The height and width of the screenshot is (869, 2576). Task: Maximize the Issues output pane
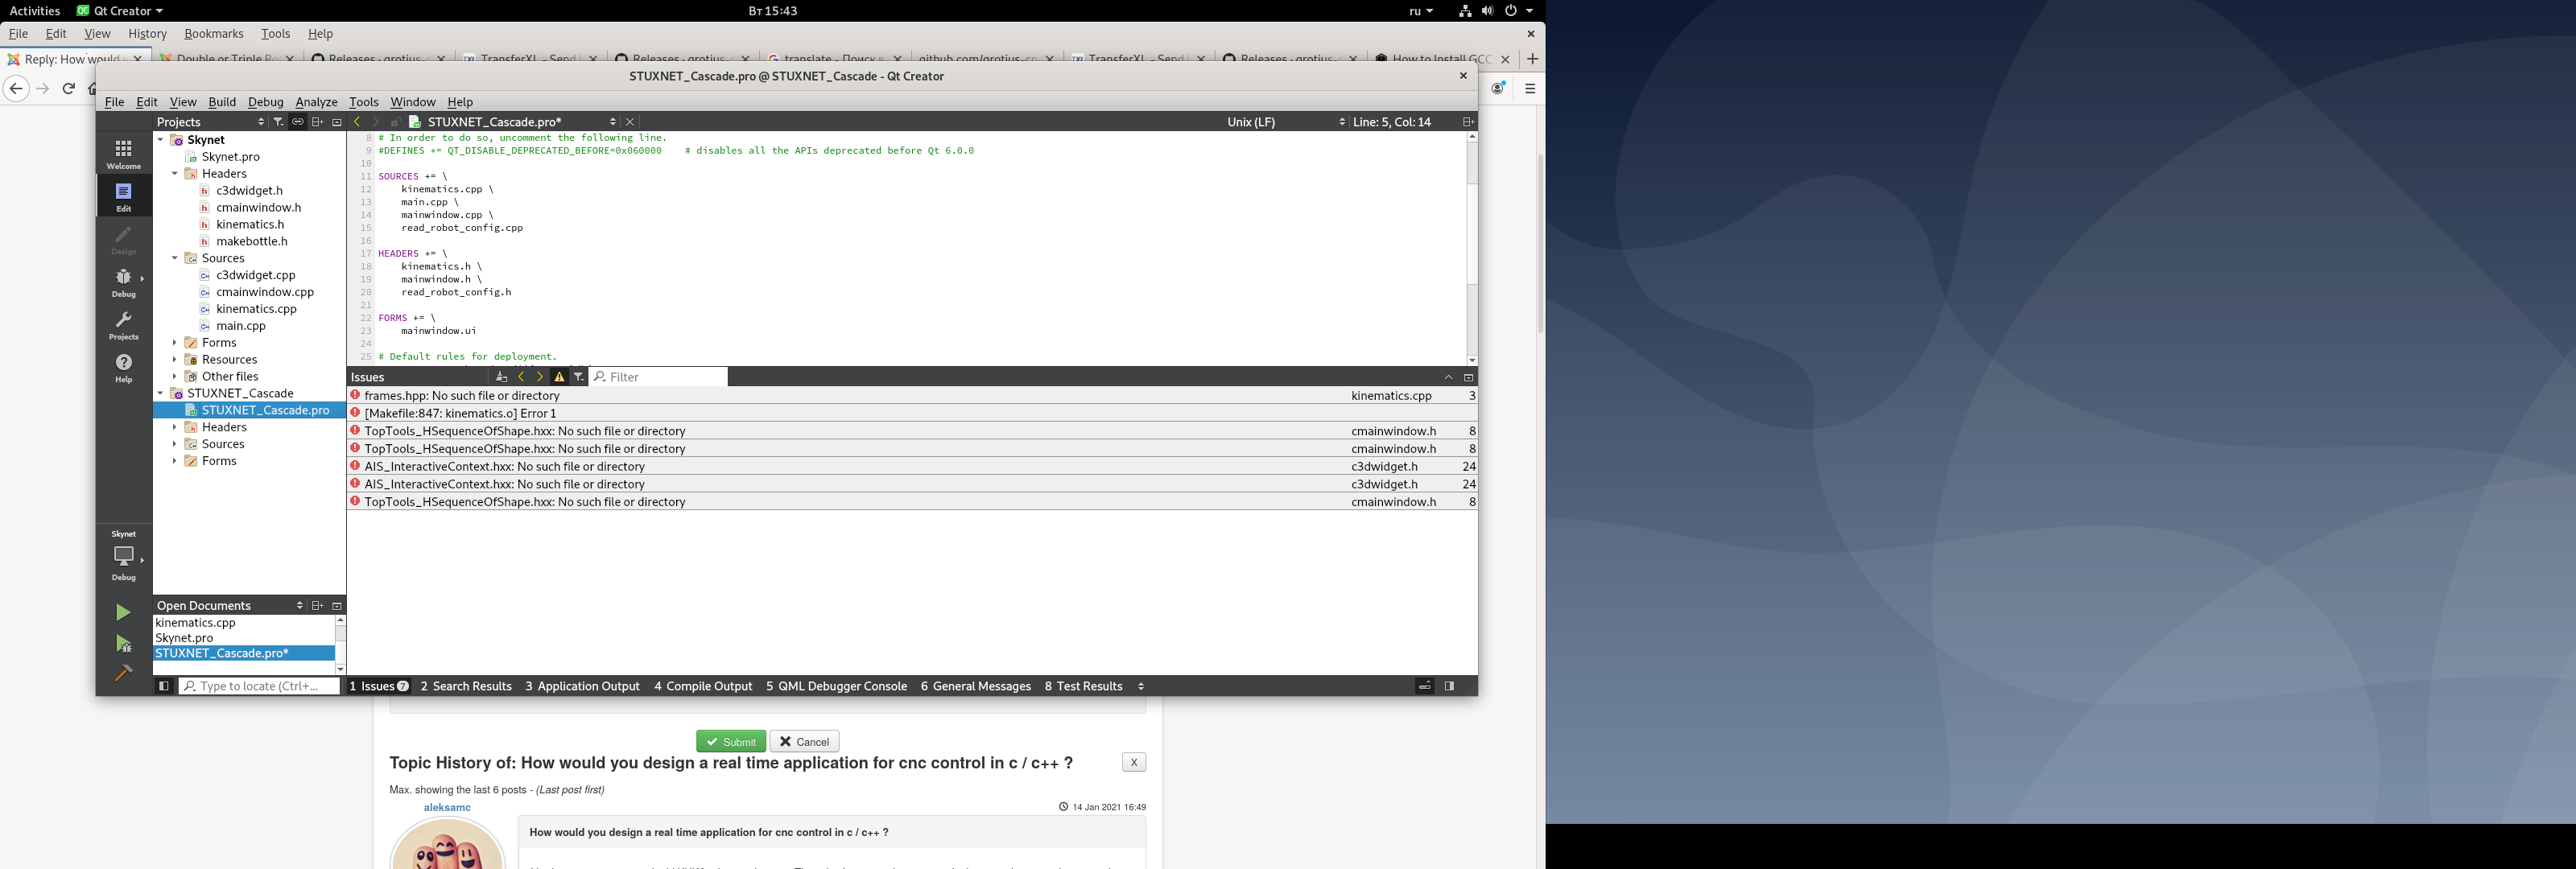click(1468, 377)
